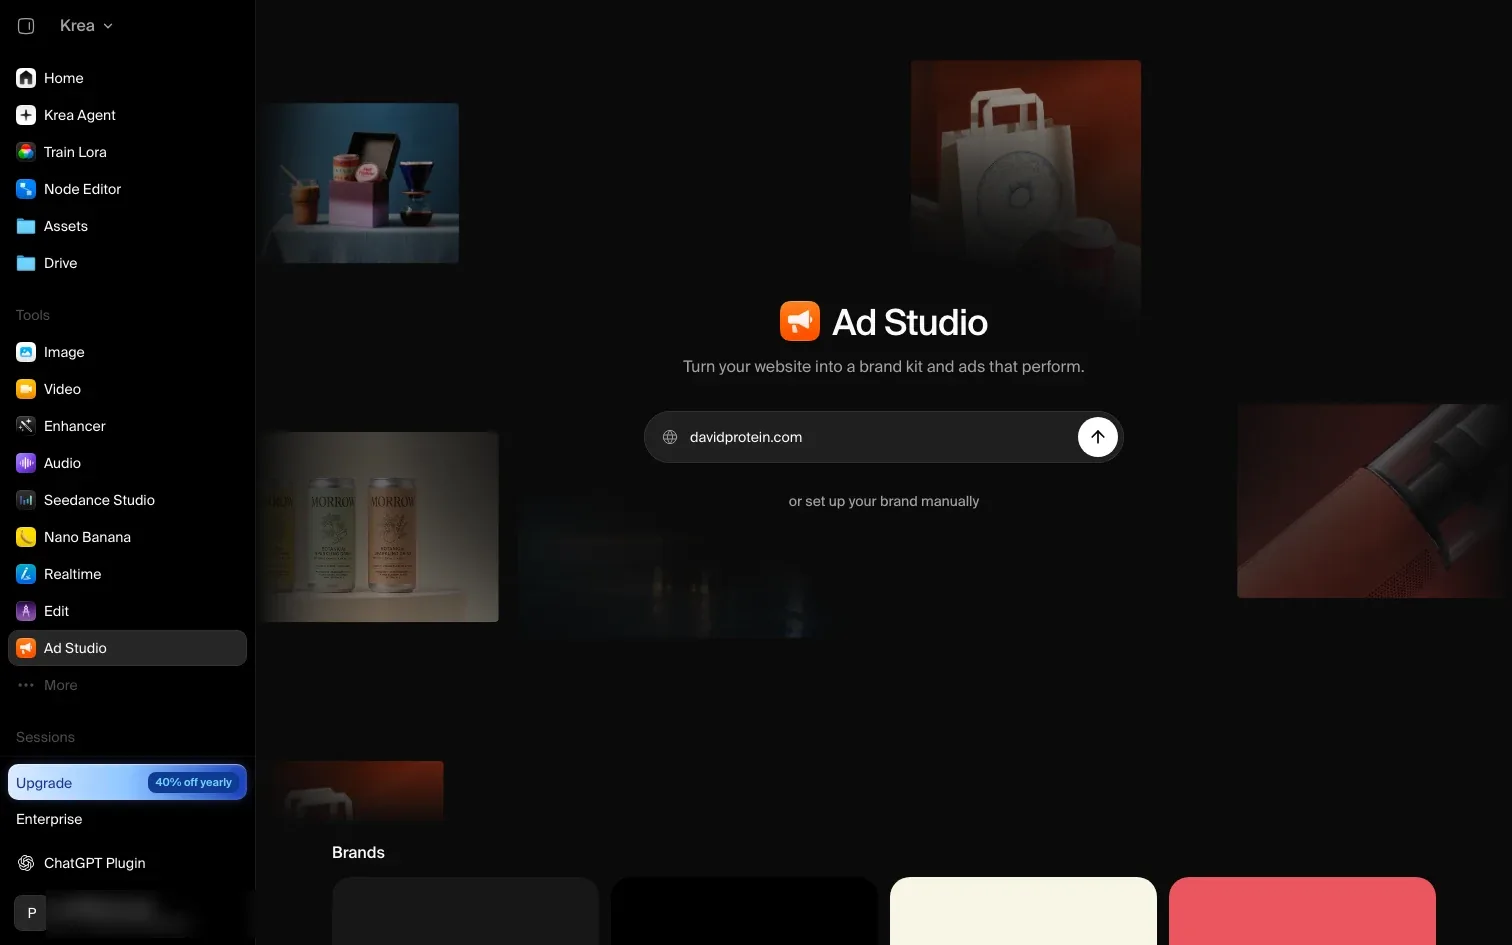Open the black brand card
Image resolution: width=1512 pixels, height=945 pixels.
(744, 911)
